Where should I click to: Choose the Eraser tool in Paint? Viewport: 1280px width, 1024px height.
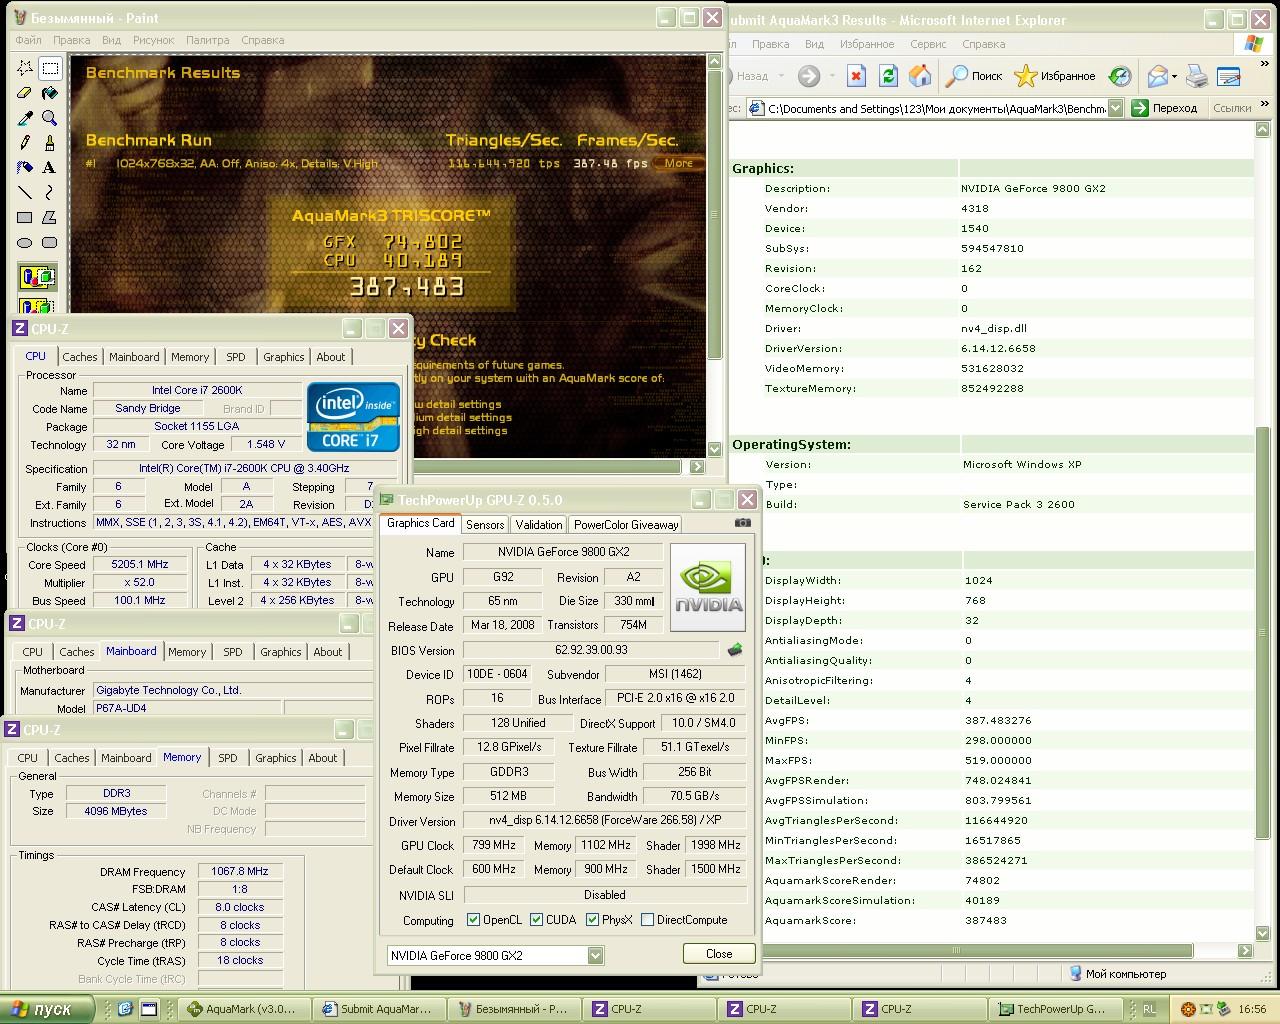point(25,93)
